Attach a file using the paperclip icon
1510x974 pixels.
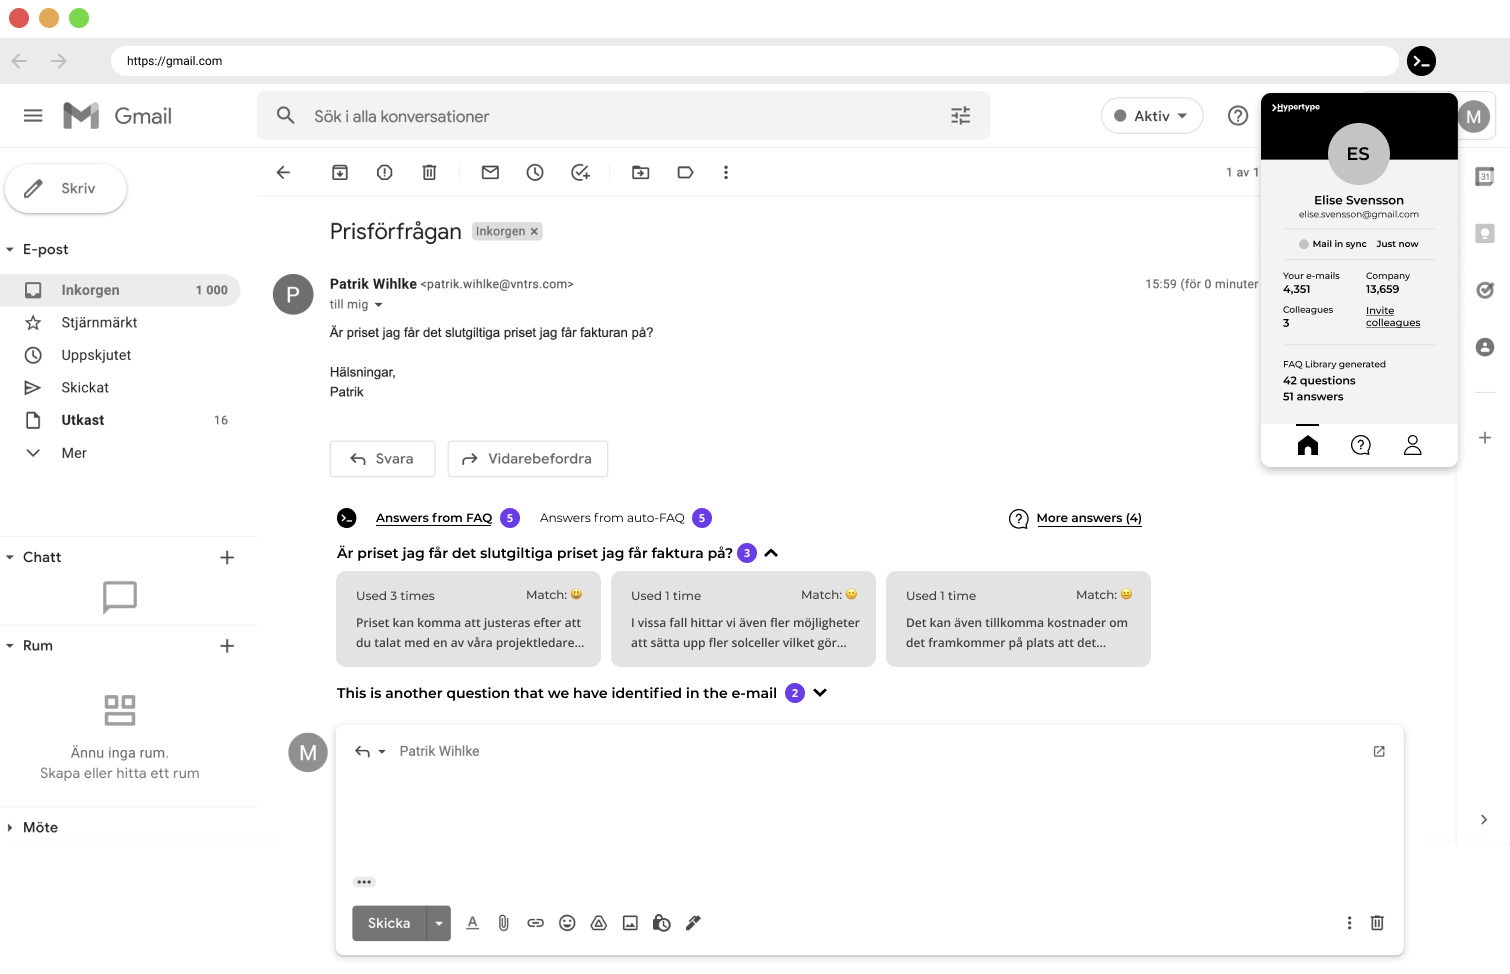pos(504,923)
